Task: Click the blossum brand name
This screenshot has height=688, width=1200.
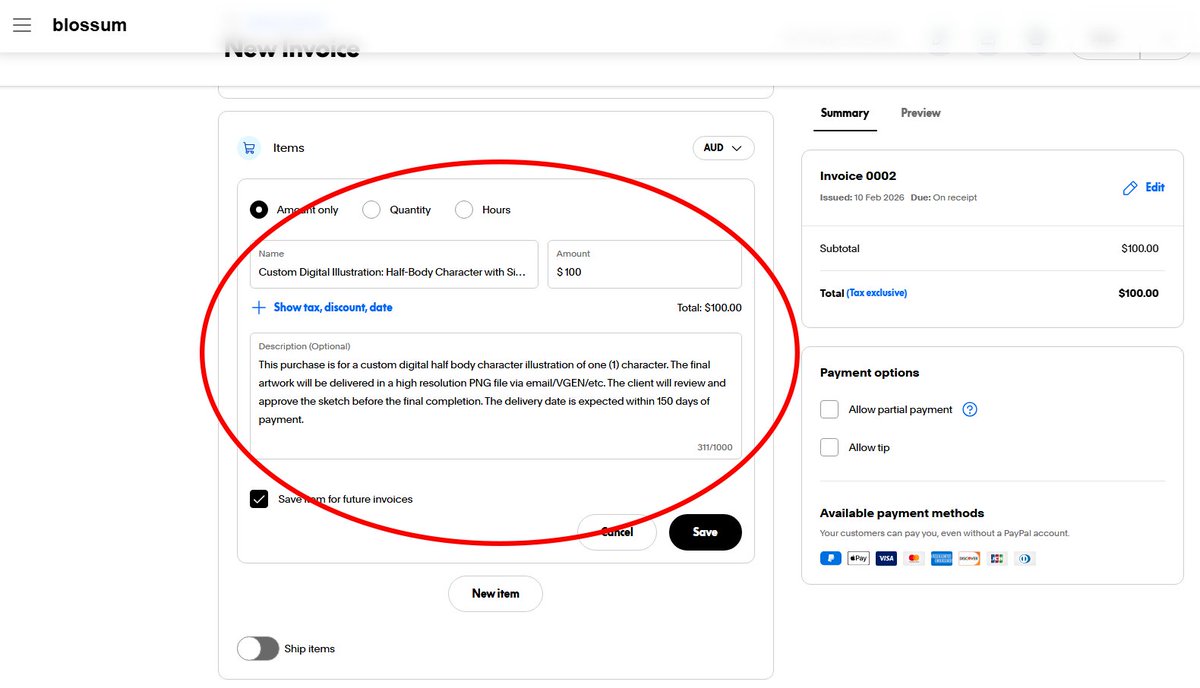Action: tap(90, 25)
